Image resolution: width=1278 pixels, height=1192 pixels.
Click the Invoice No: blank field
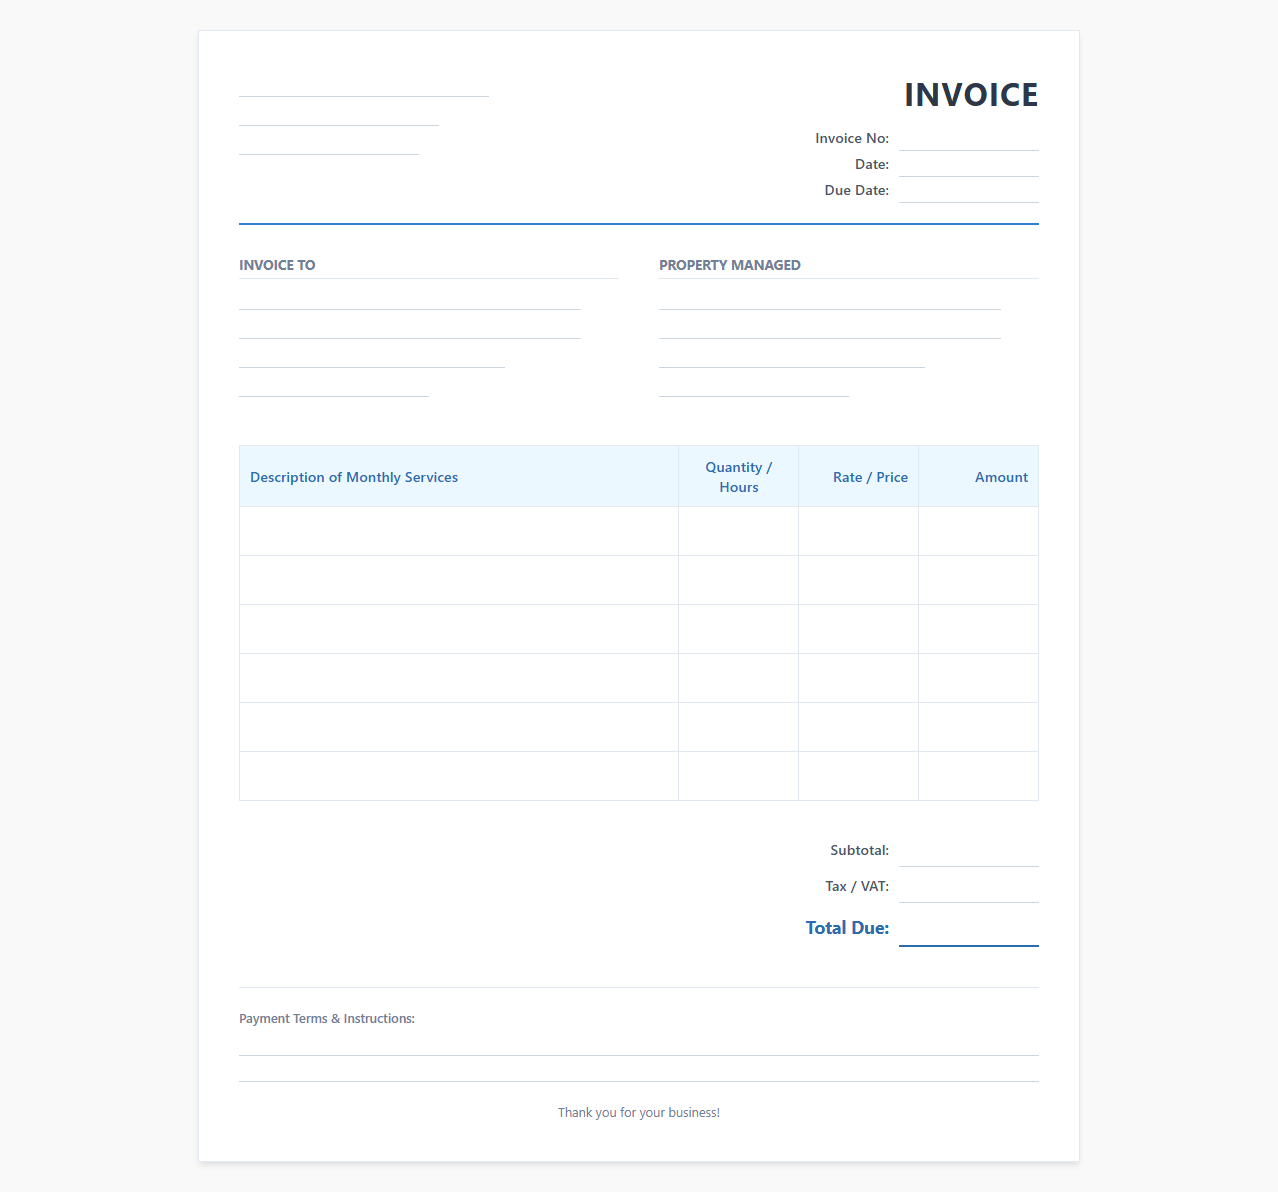[969, 139]
